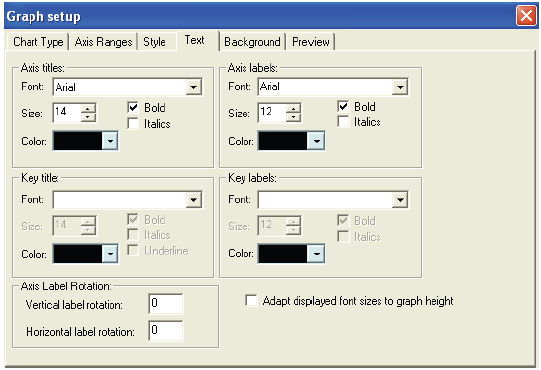541x370 pixels.
Task: Open the Axis labels color dropdown arrow
Action: [316, 141]
